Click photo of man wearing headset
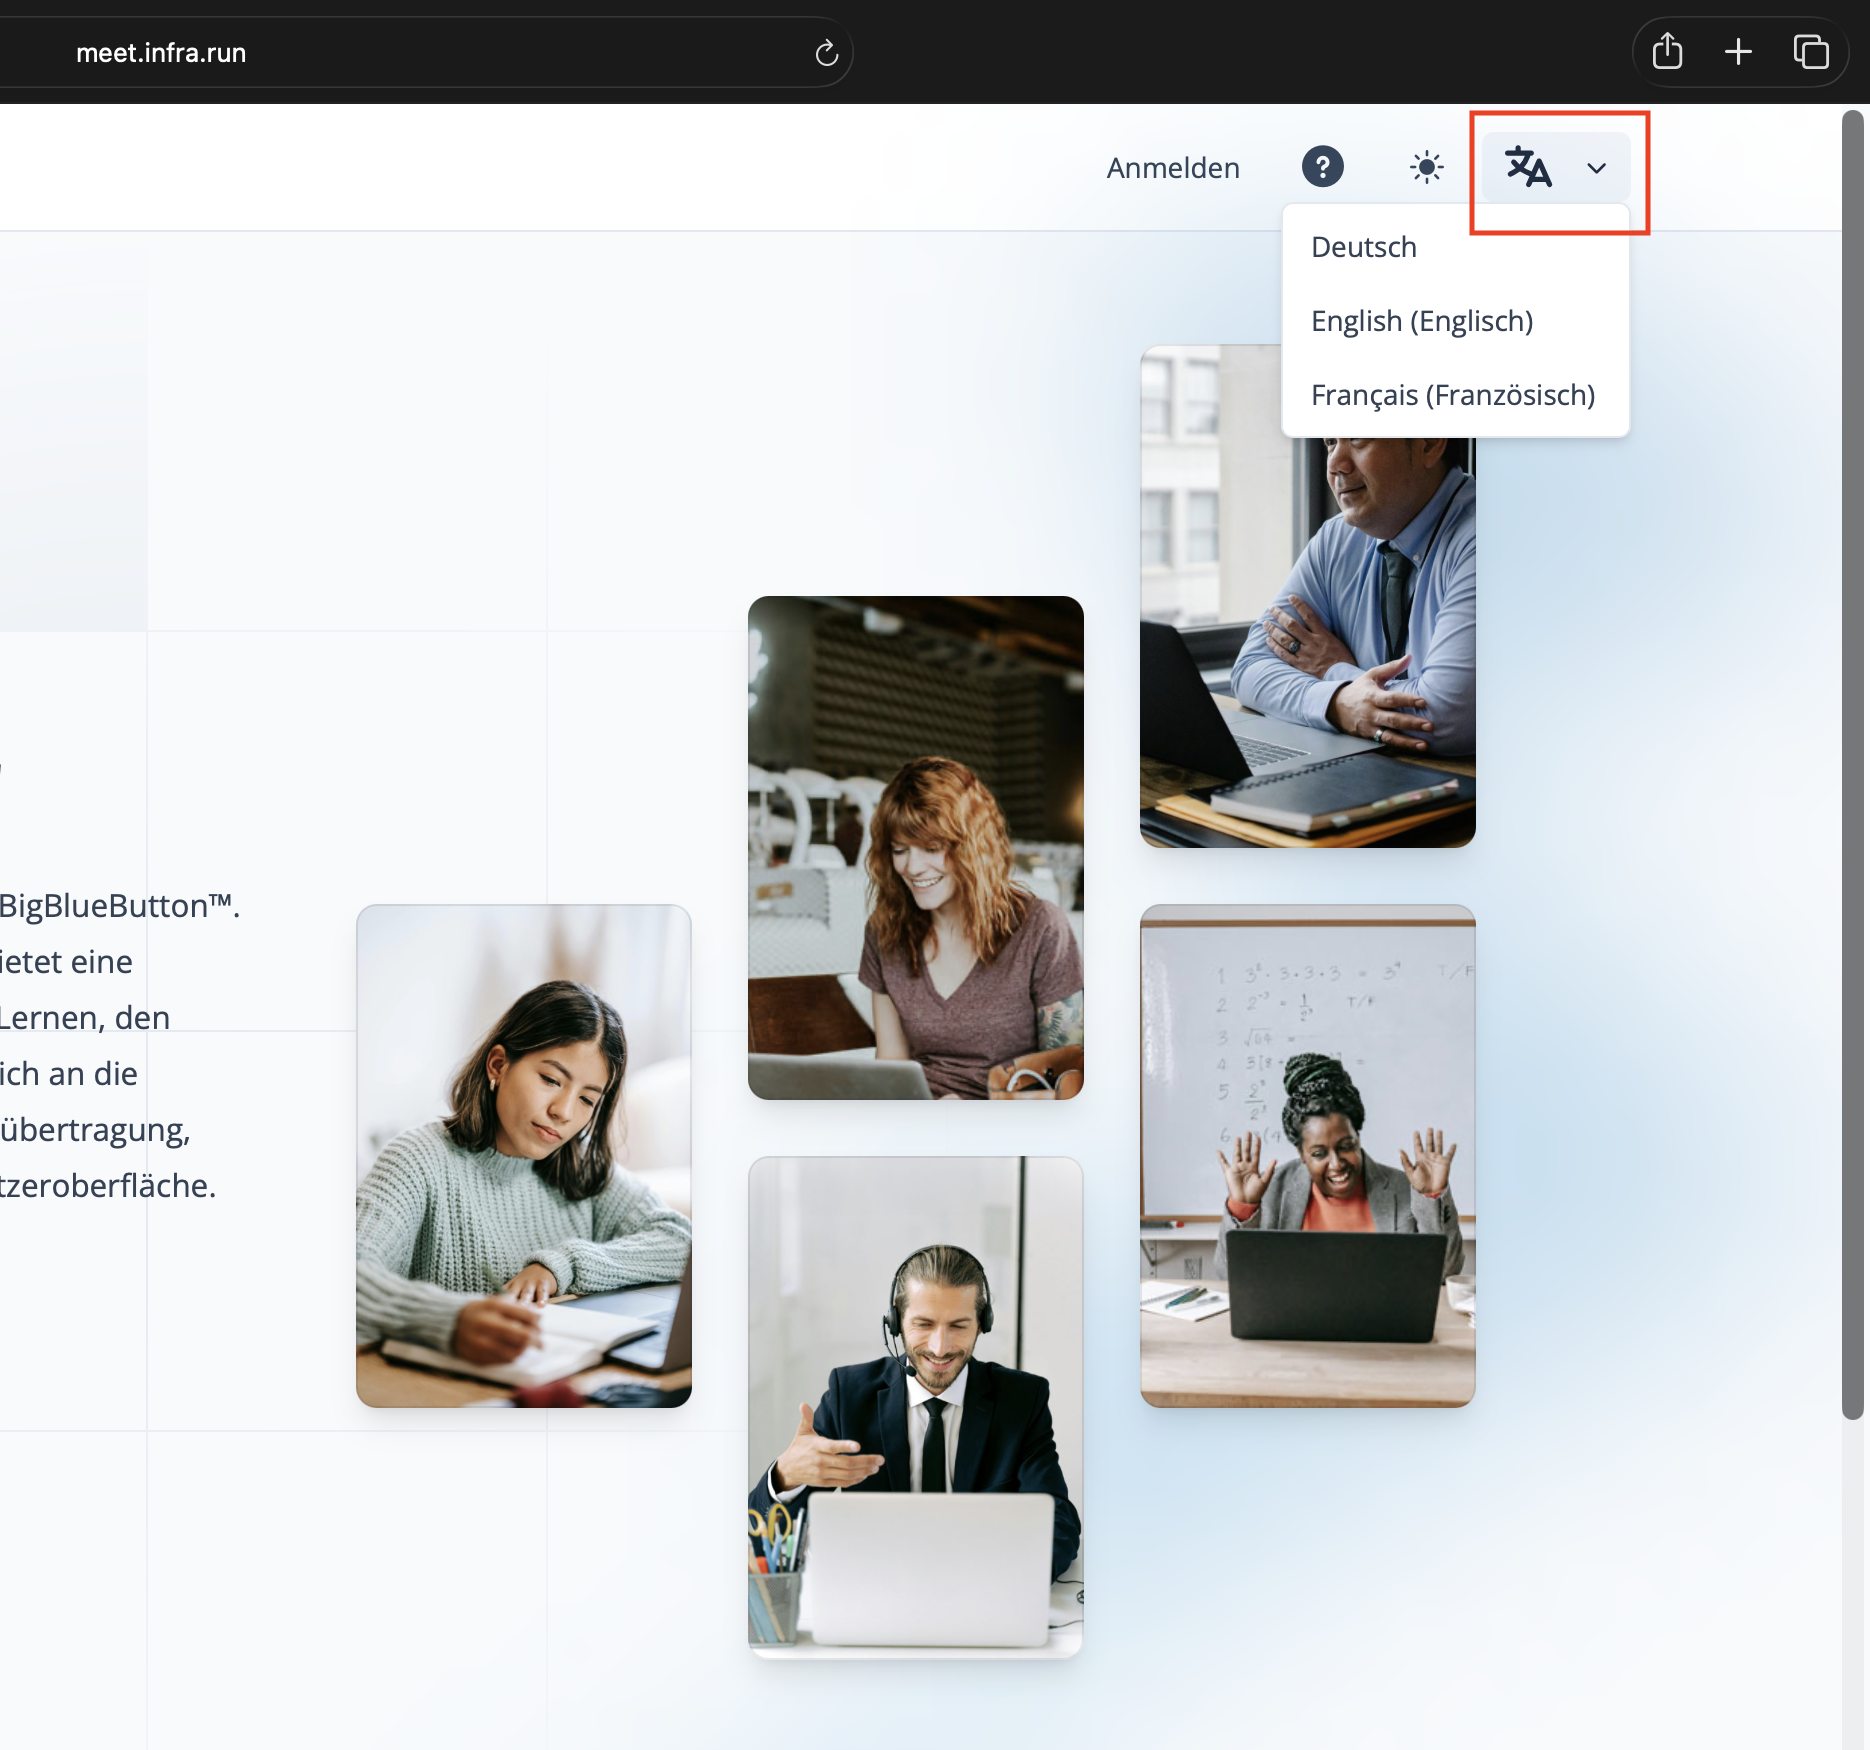This screenshot has width=1870, height=1750. [x=915, y=1407]
